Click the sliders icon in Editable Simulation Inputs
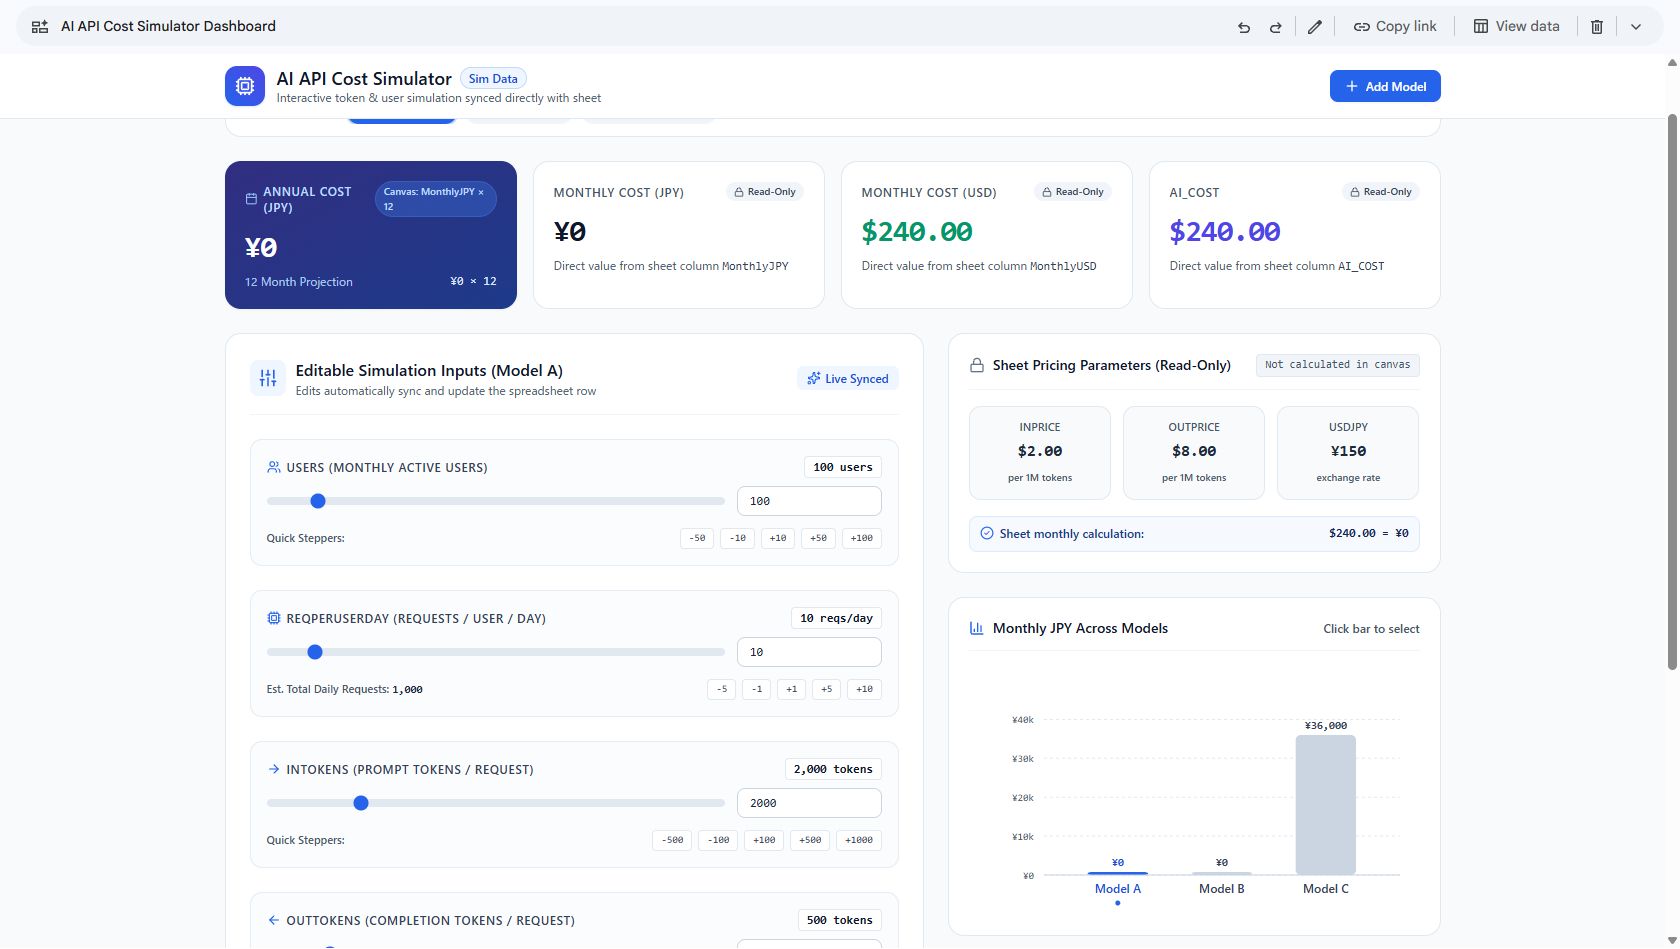 coord(268,378)
